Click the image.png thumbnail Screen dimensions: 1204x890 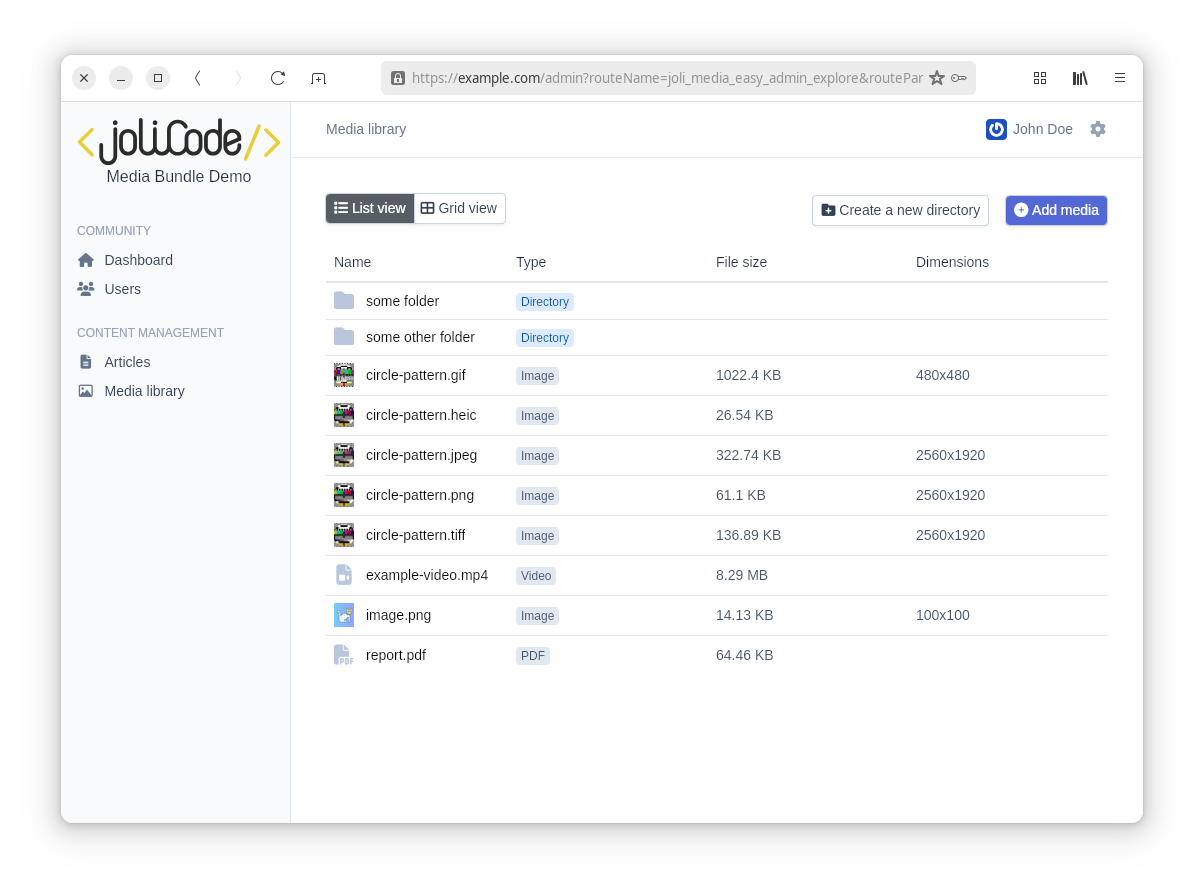click(344, 615)
